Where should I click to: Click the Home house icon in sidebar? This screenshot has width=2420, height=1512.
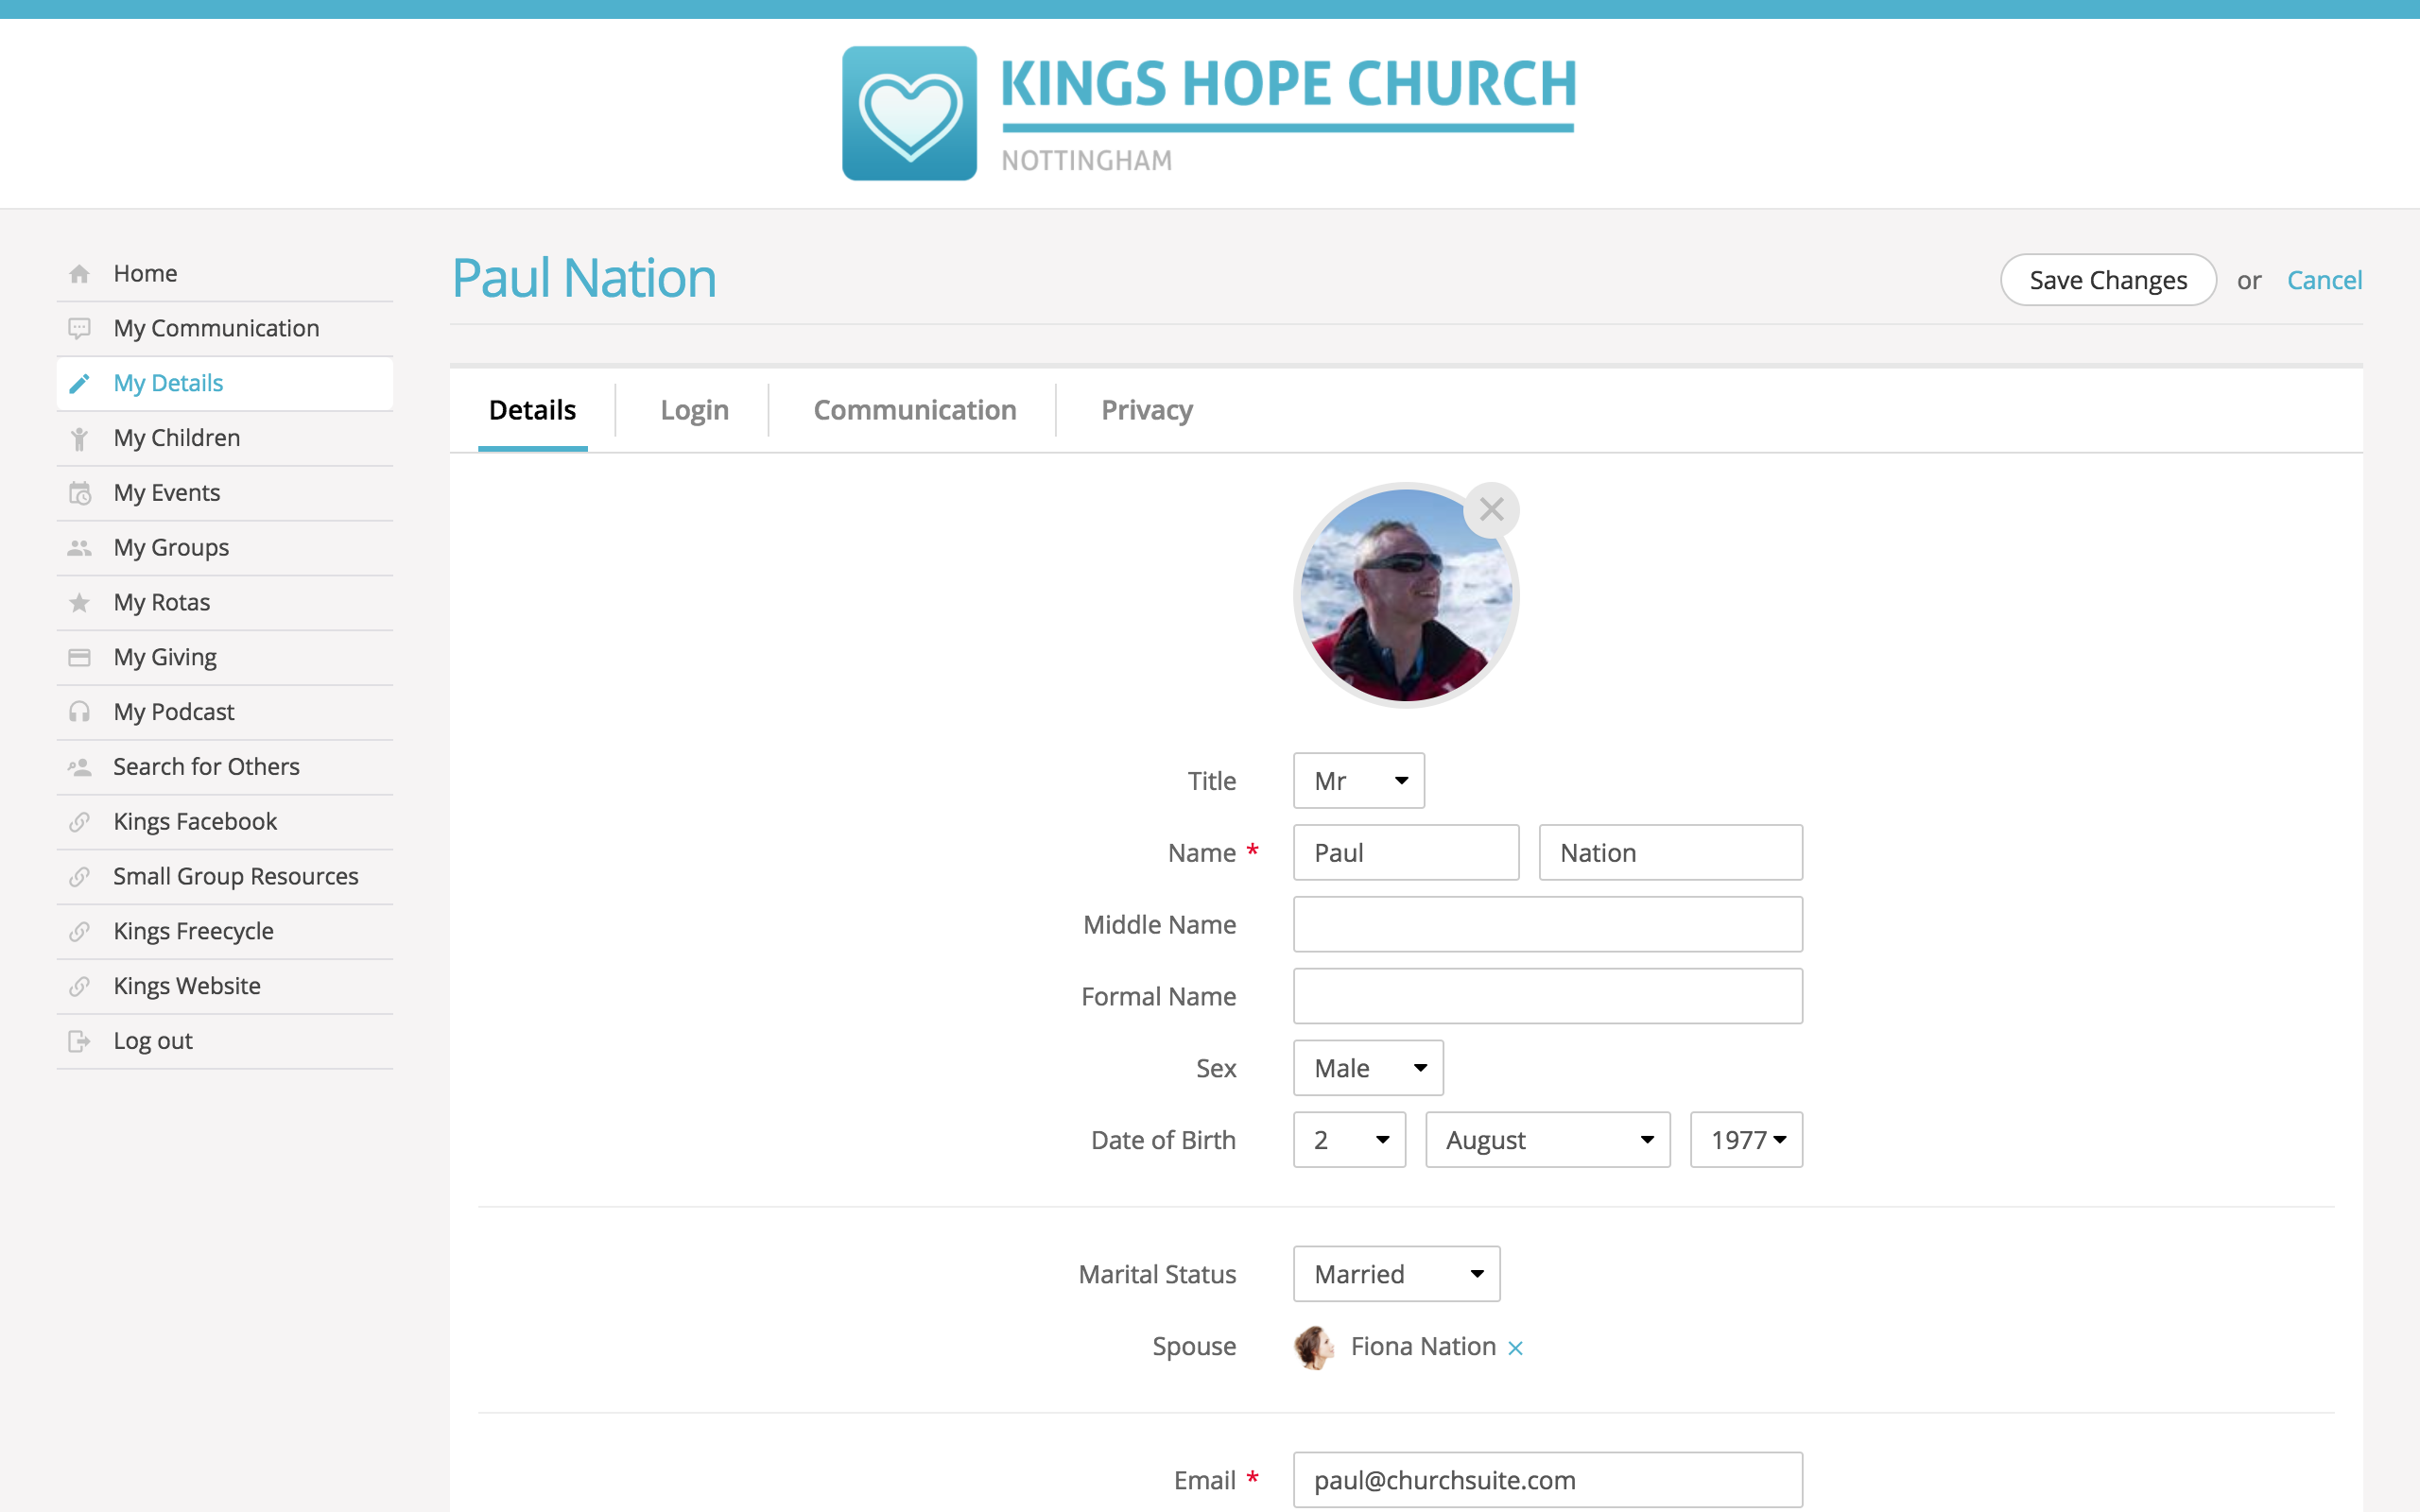(80, 274)
